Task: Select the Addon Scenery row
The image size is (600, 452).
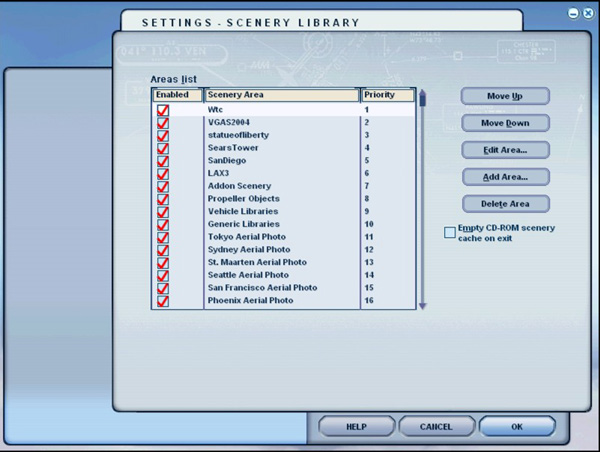Action: [284, 186]
